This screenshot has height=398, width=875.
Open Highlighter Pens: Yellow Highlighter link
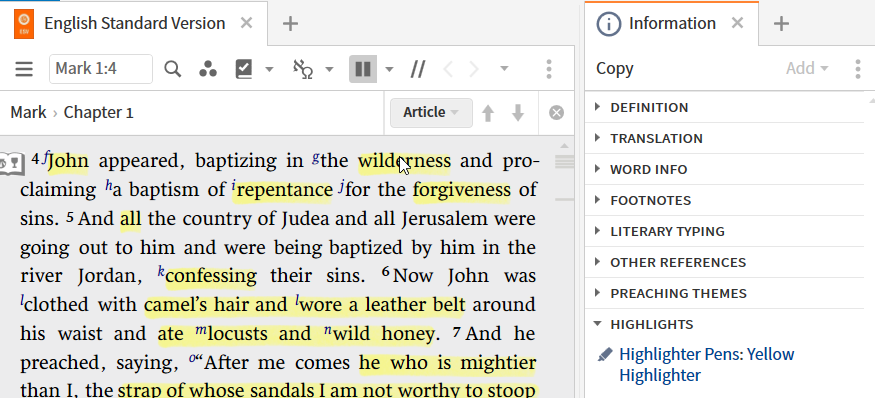click(706, 365)
